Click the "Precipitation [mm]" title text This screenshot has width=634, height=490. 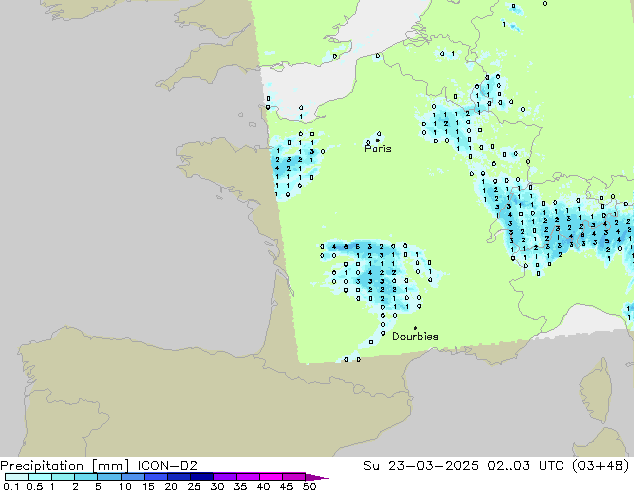point(65,466)
